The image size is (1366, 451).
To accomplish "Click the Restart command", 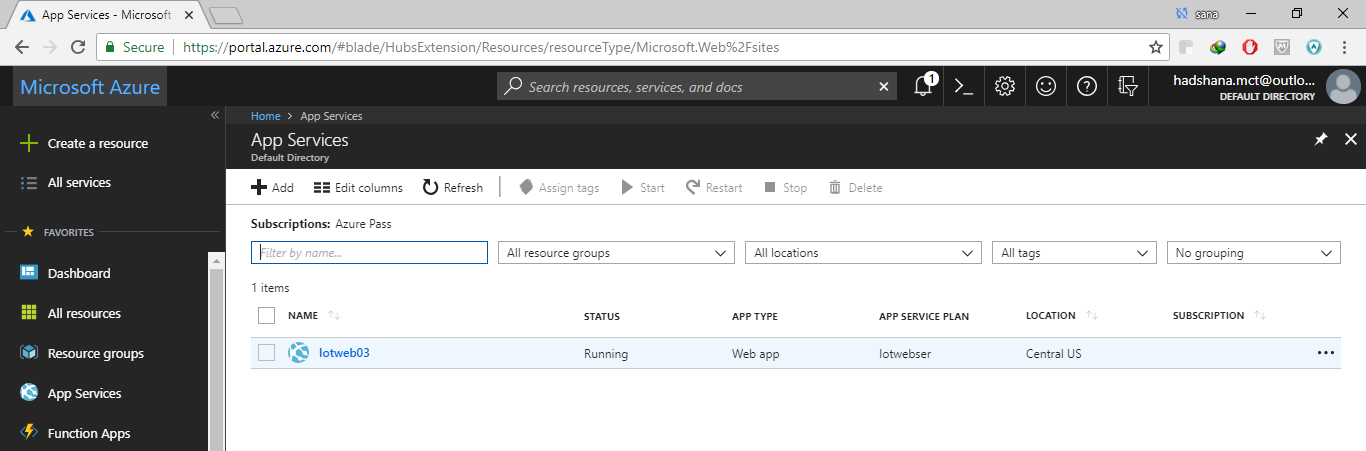I will pyautogui.click(x=714, y=187).
